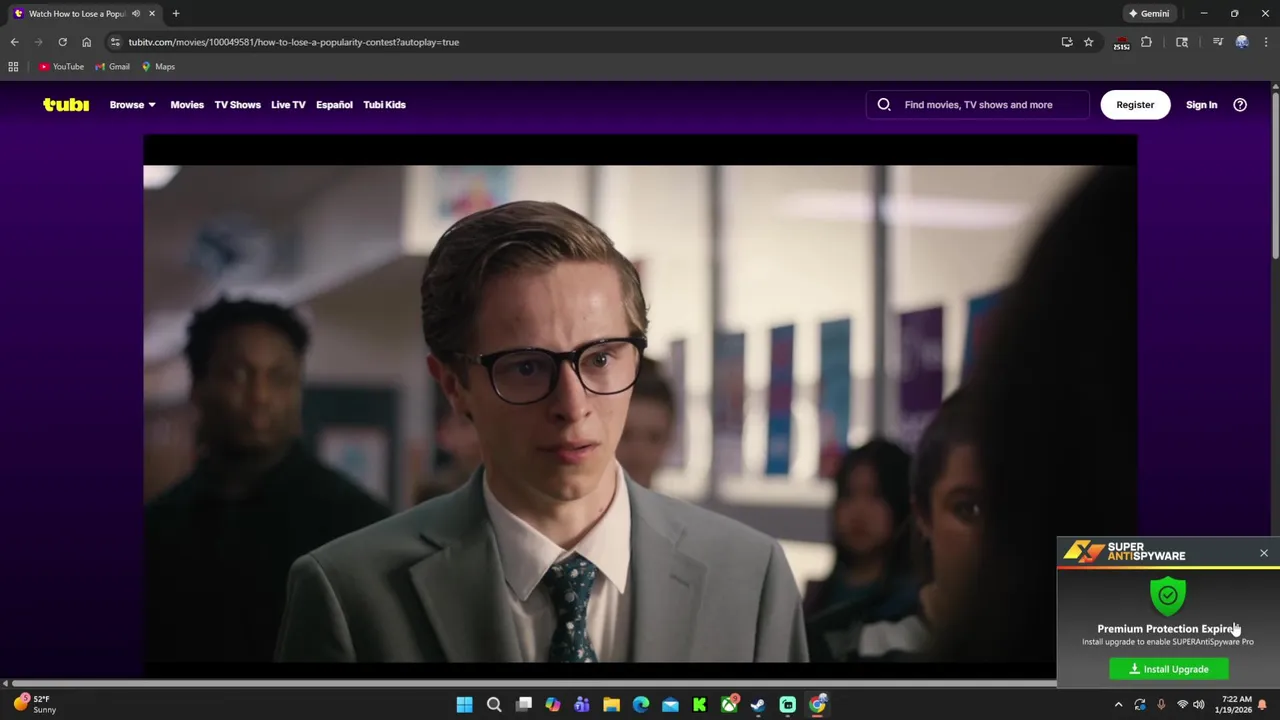Screen dimensions: 1280x720
Task: Install the Tubi app from the address bar icon
Action: [x=1067, y=42]
